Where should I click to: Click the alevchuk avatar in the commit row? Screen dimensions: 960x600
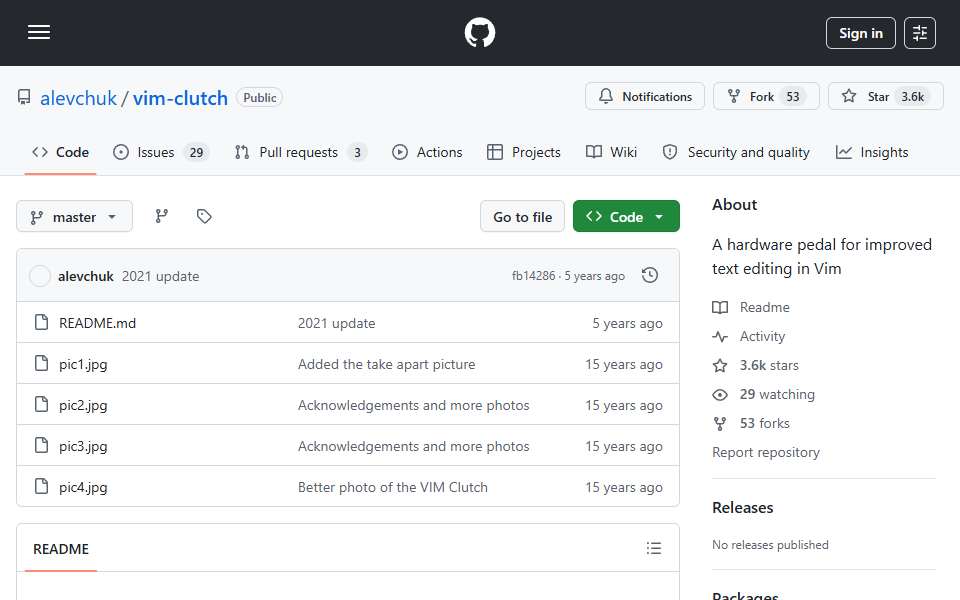[40, 276]
